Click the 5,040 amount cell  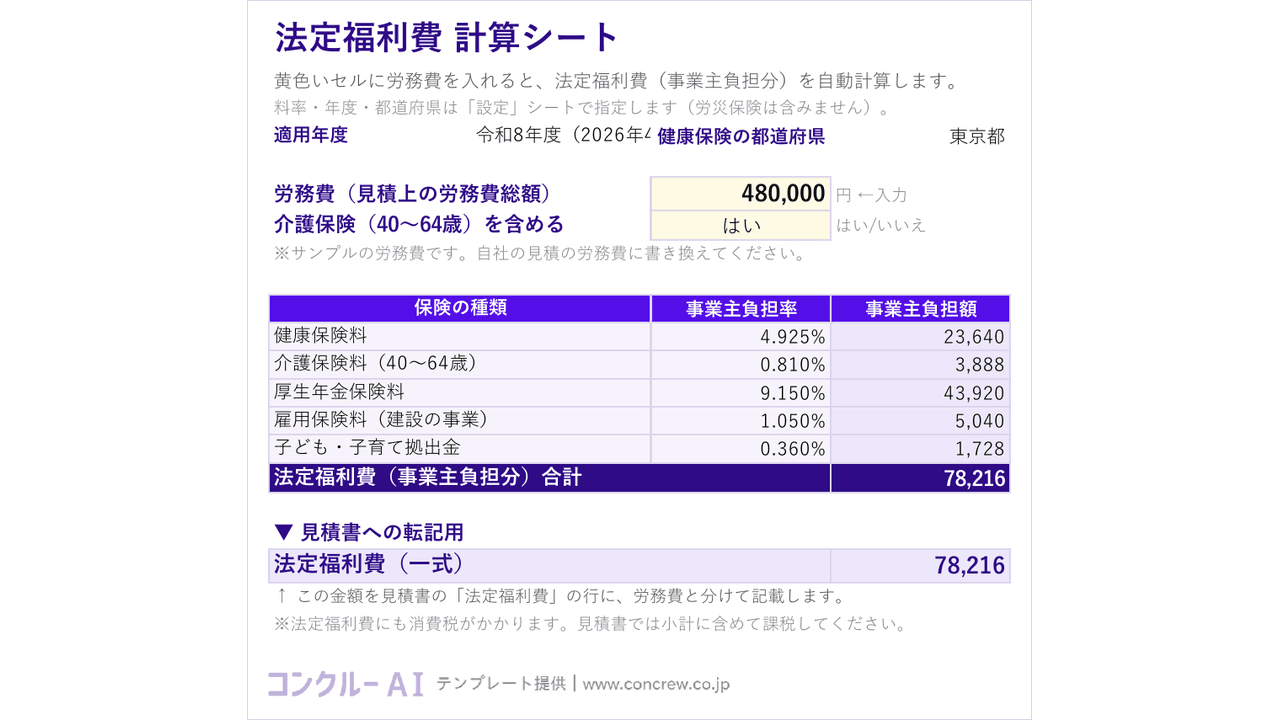coord(920,420)
